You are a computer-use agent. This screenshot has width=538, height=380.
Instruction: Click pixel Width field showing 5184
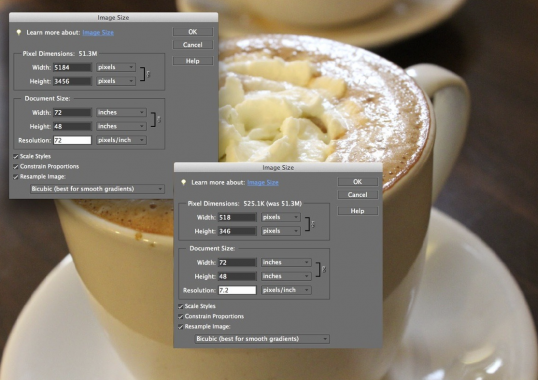pos(72,68)
